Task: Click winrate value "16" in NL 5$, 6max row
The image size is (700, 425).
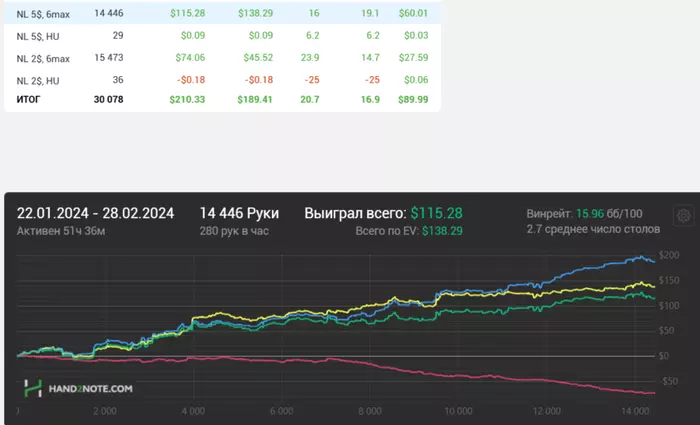Action: (x=314, y=13)
